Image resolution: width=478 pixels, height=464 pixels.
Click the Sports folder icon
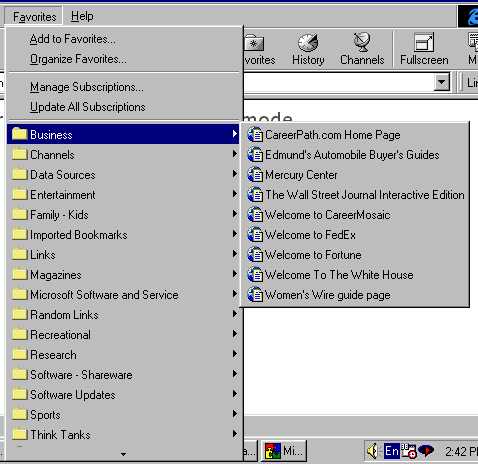[x=19, y=414]
